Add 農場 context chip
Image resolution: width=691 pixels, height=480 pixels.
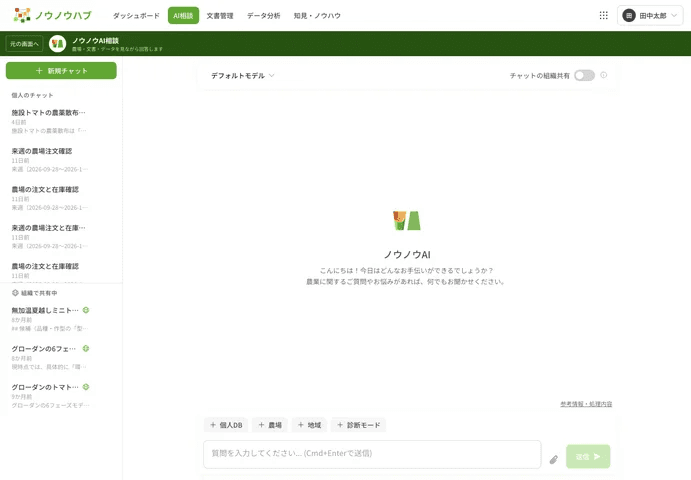tap(270, 425)
